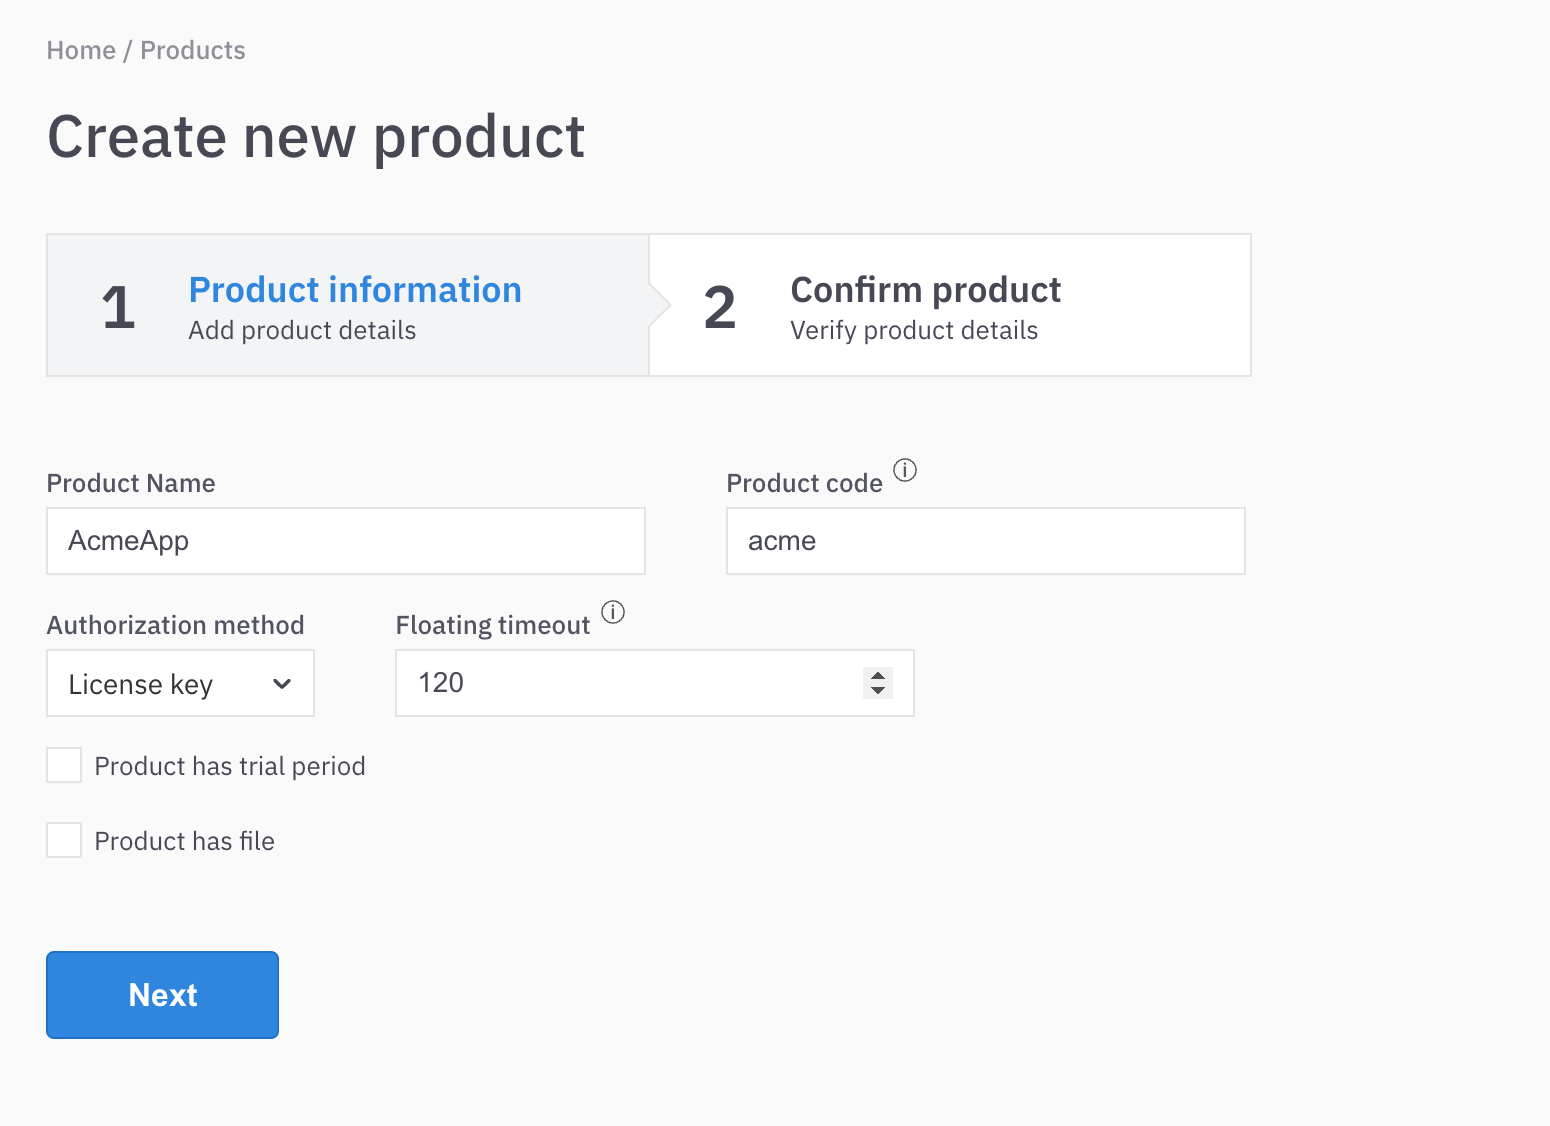Open the Authorization method dropdown
The width and height of the screenshot is (1550, 1126).
(181, 683)
